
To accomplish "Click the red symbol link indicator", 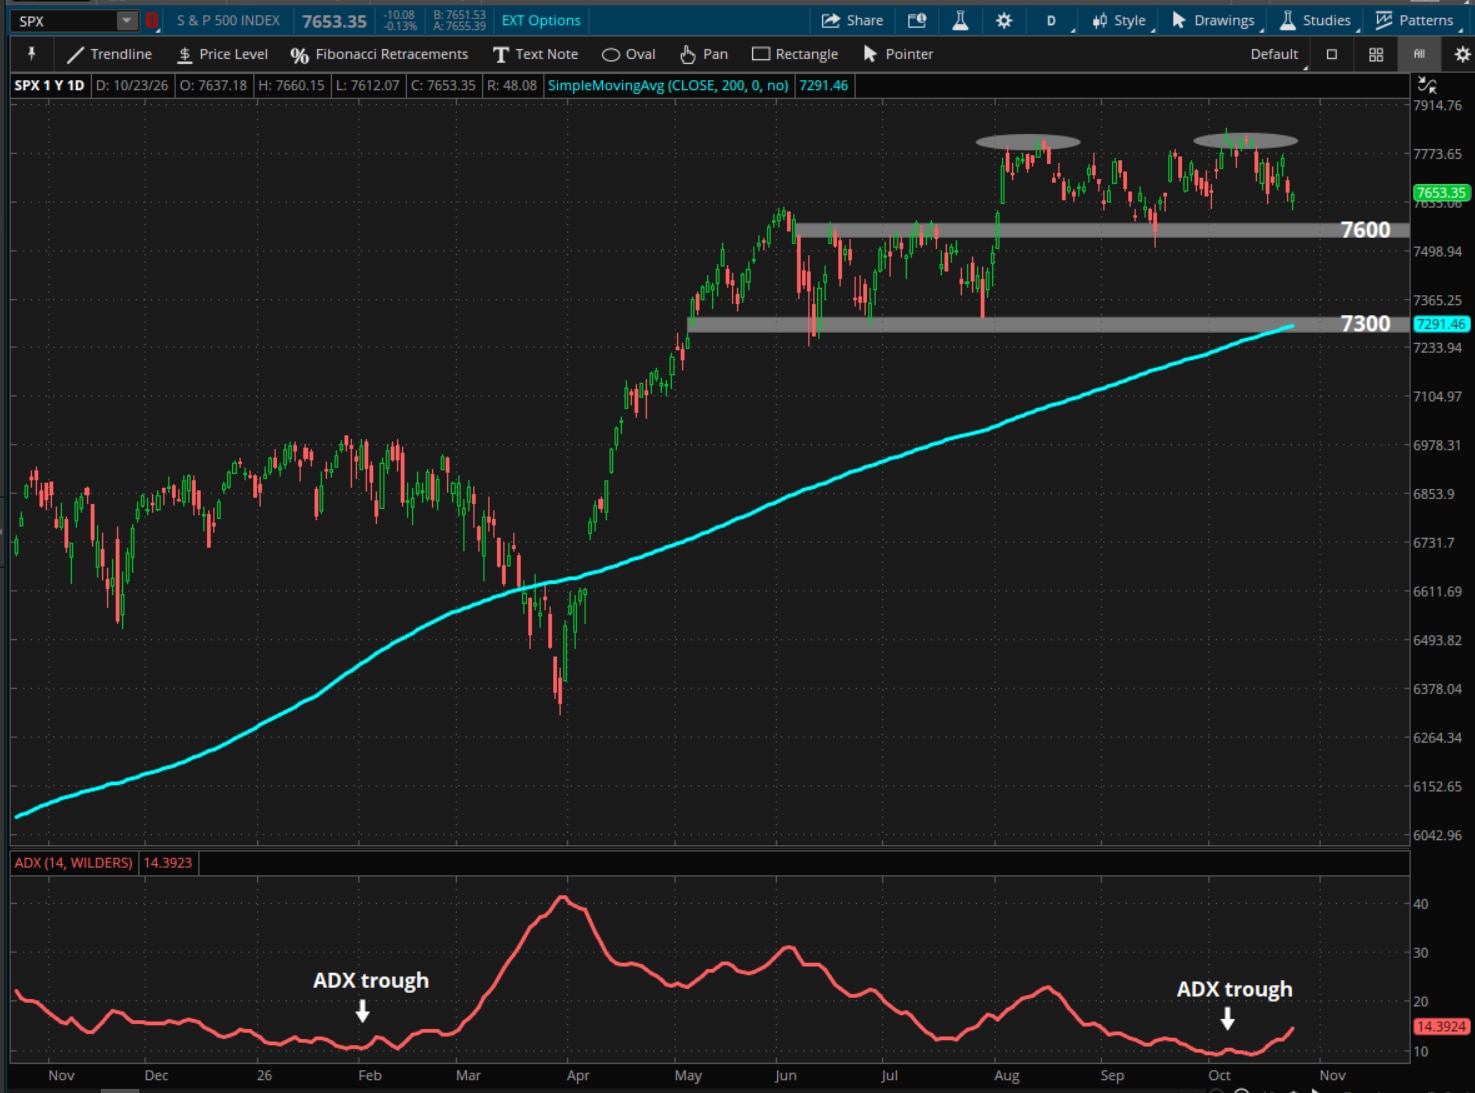I will (x=152, y=20).
